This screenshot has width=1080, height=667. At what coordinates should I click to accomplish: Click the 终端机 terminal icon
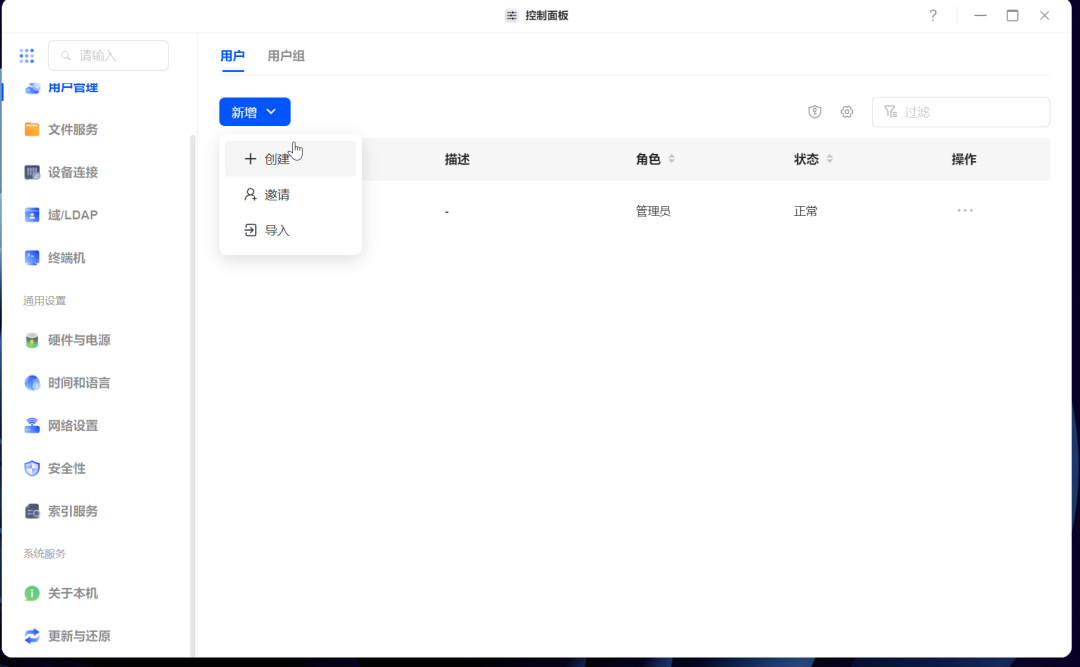tap(32, 258)
